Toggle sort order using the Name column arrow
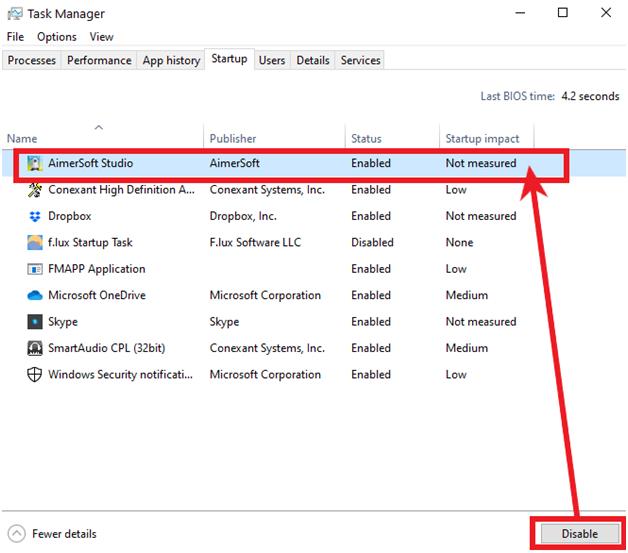 pyautogui.click(x=99, y=127)
